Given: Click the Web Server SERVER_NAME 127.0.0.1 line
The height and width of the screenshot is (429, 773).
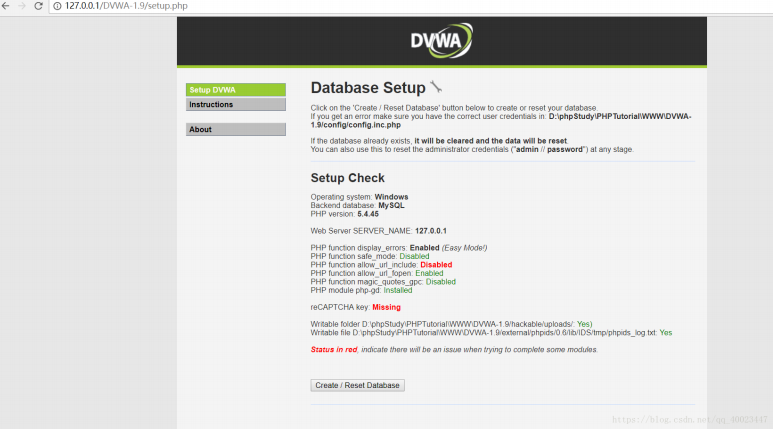Looking at the screenshot, I should 379,231.
